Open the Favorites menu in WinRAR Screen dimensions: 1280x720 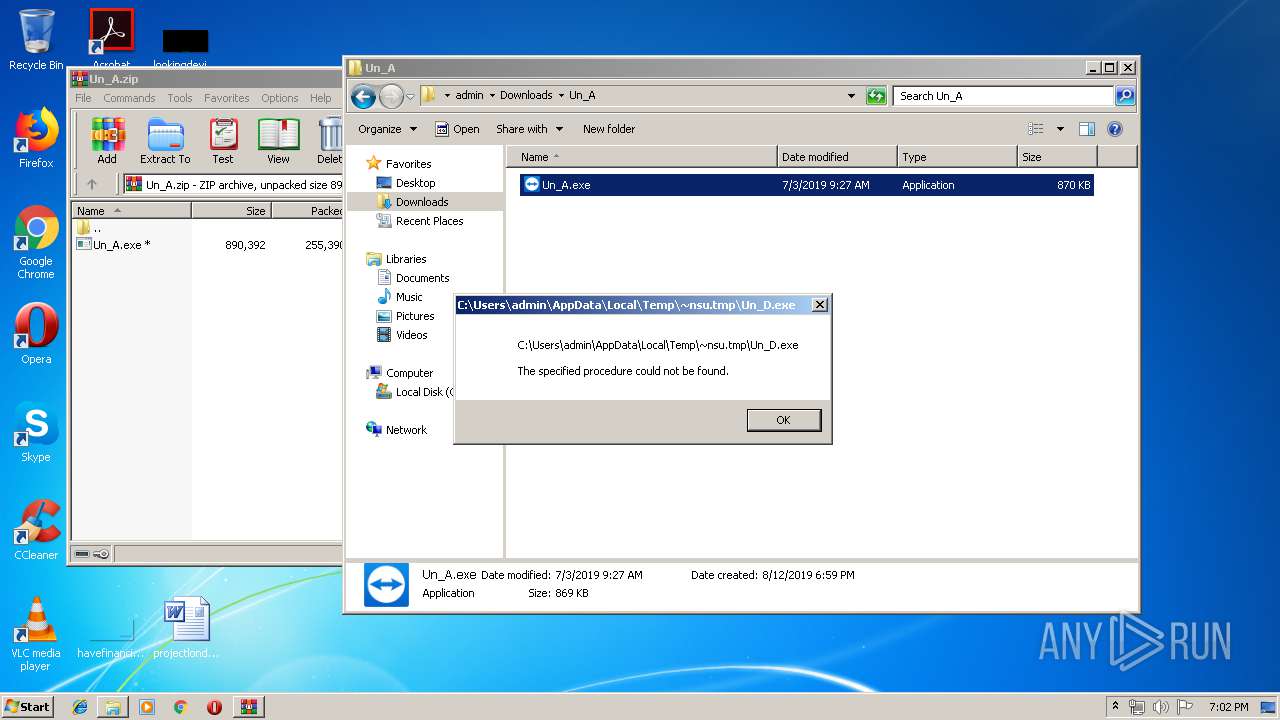click(227, 98)
